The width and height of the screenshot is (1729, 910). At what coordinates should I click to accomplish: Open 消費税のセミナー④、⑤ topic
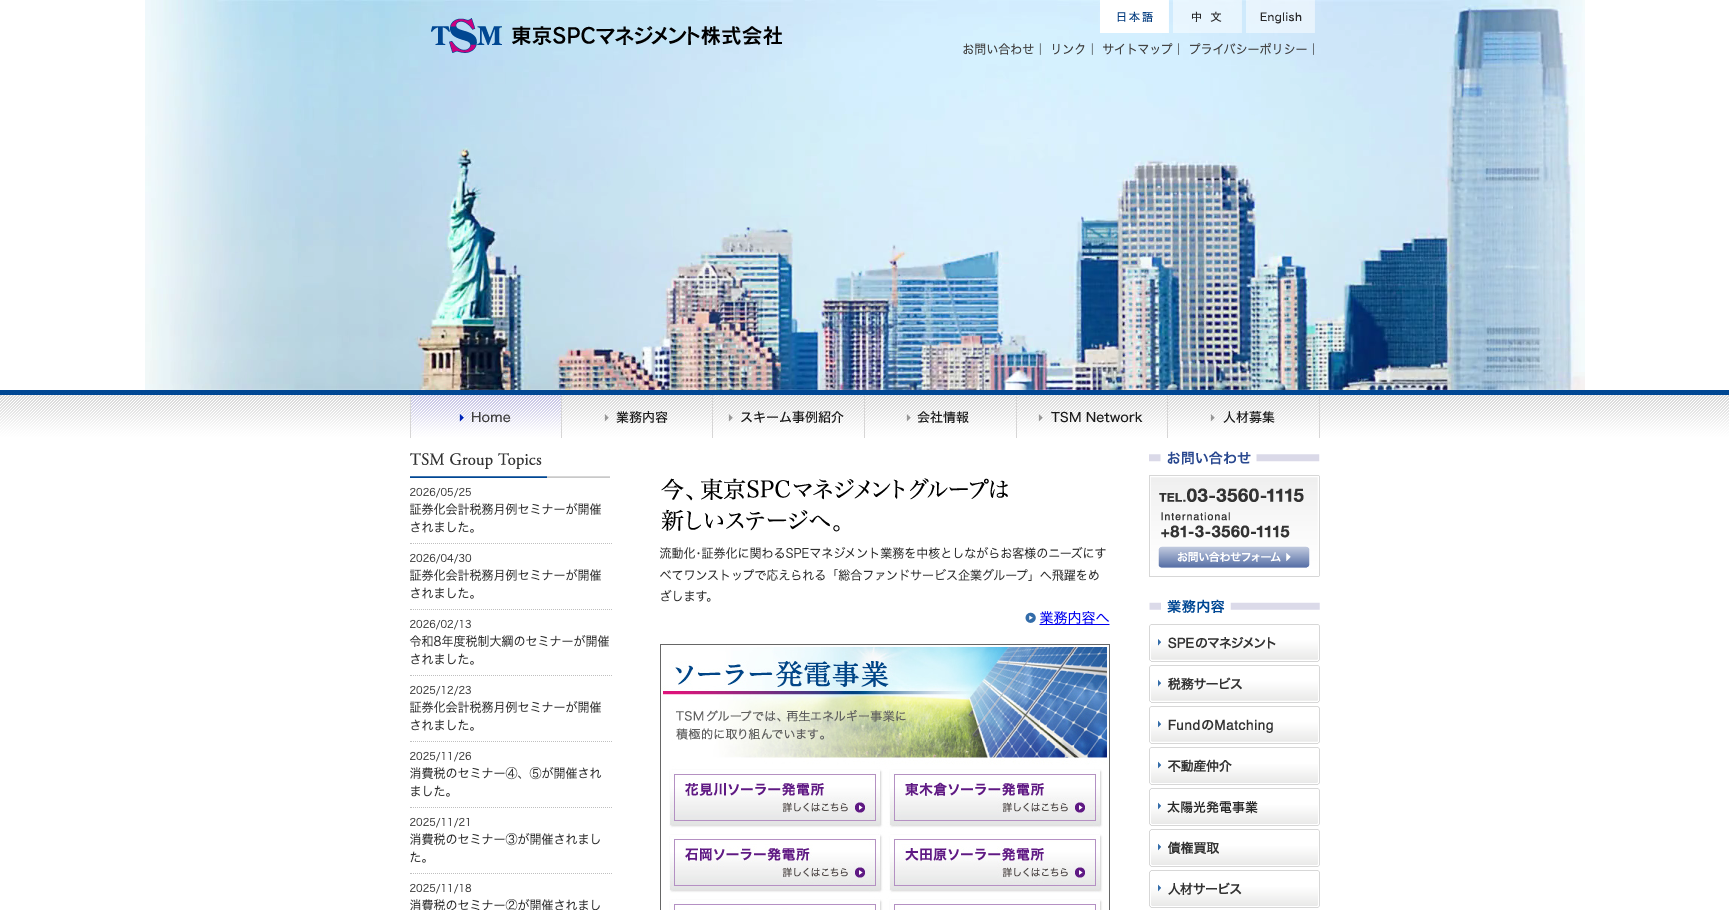[506, 782]
